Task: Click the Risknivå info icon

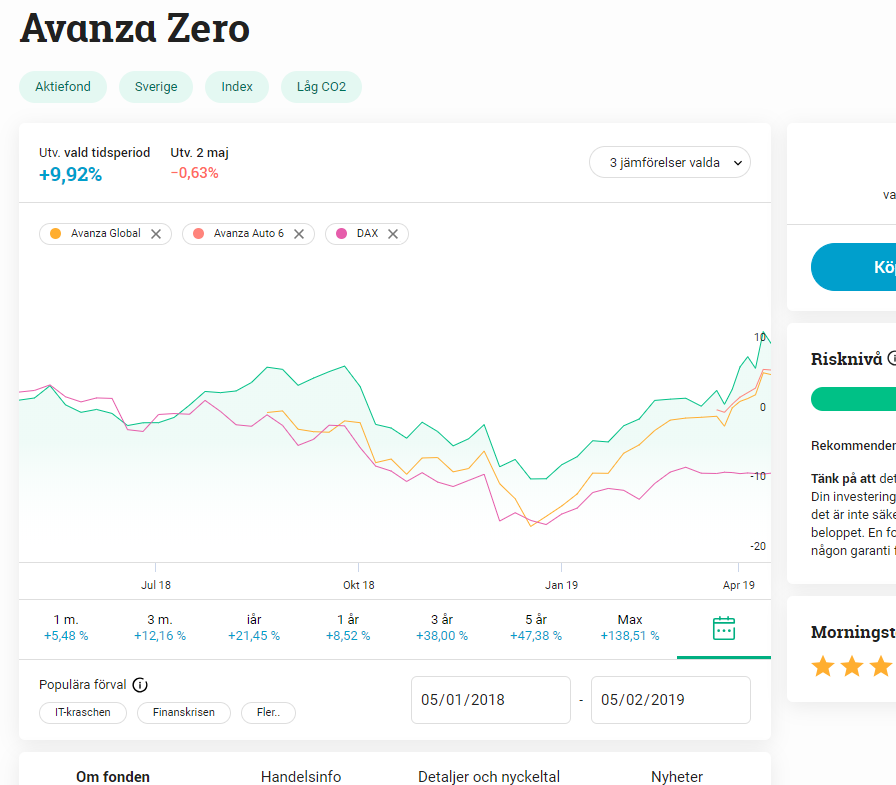Action: [893, 358]
